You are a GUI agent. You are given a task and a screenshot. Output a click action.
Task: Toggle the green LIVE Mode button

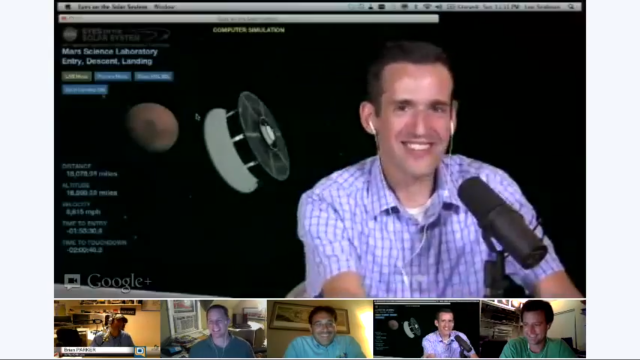(x=76, y=76)
